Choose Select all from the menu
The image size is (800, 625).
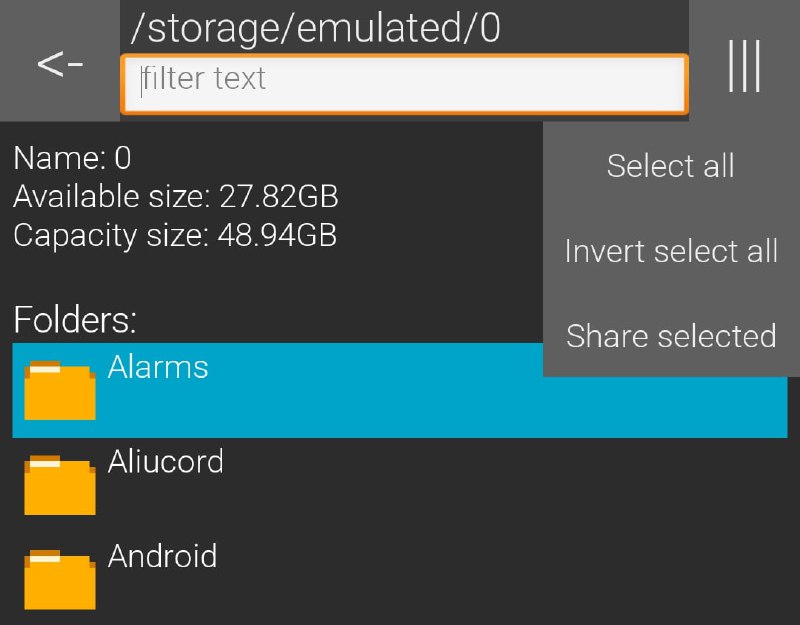point(670,166)
